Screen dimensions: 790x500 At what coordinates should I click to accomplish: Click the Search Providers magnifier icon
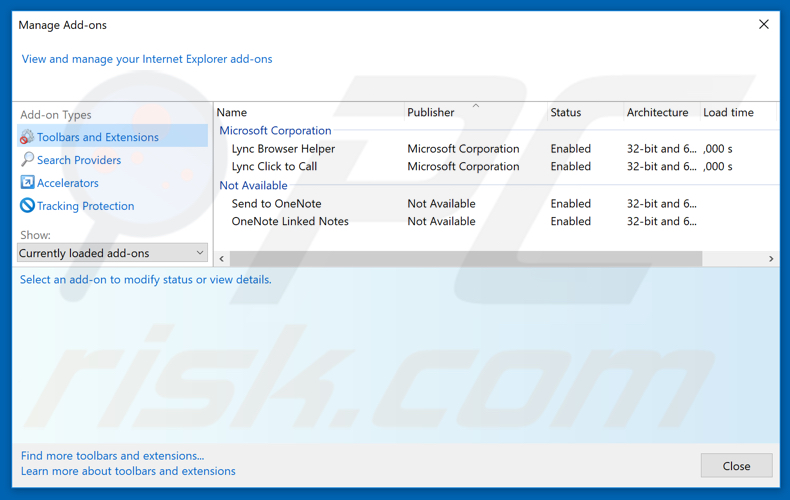coord(27,159)
